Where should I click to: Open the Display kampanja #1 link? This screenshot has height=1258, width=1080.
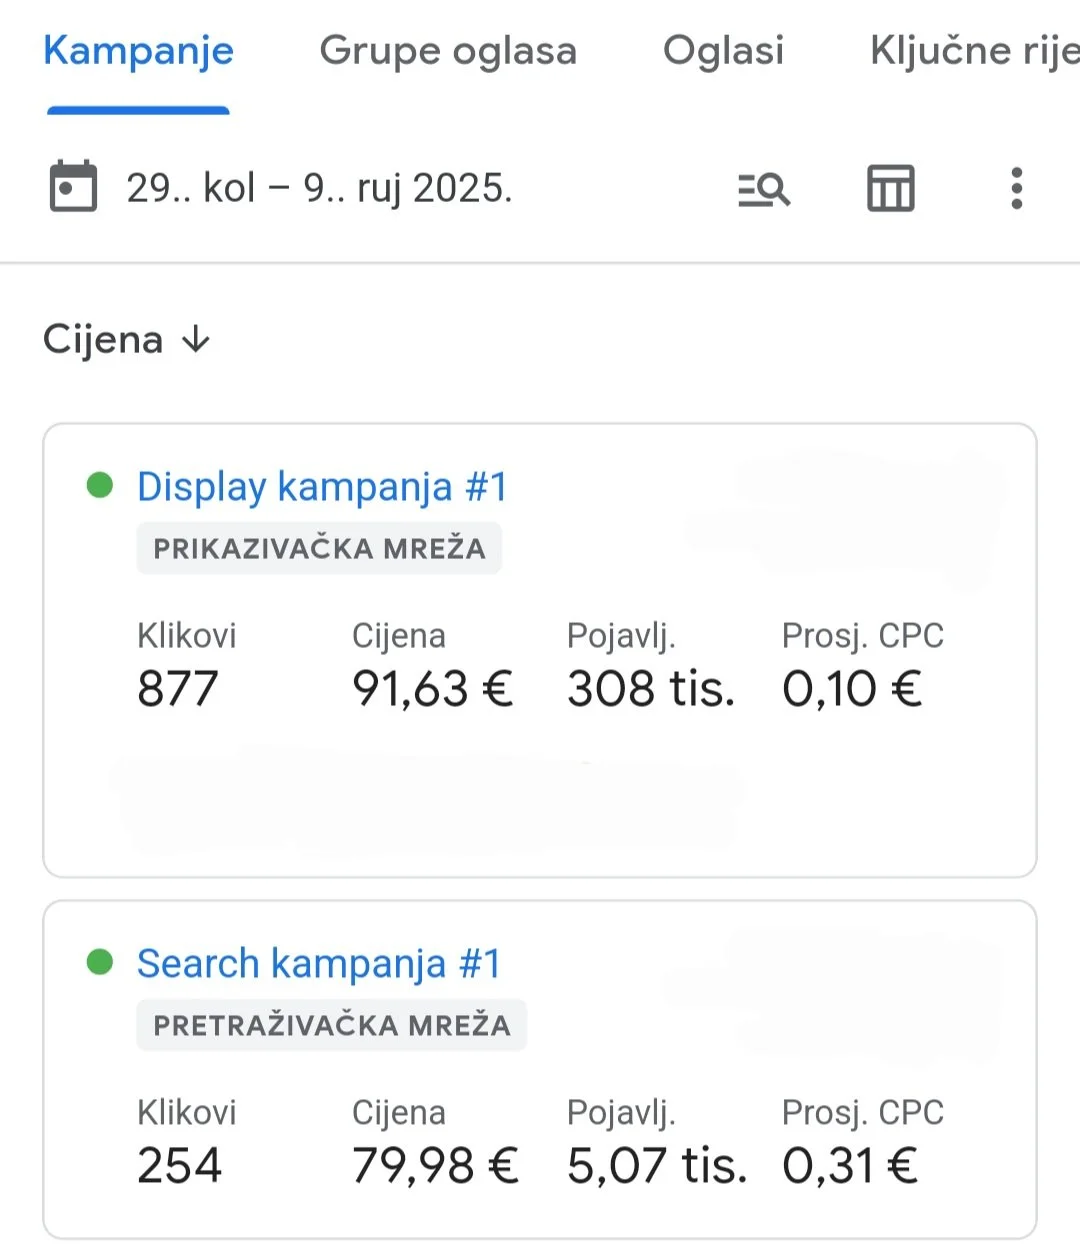coord(322,487)
